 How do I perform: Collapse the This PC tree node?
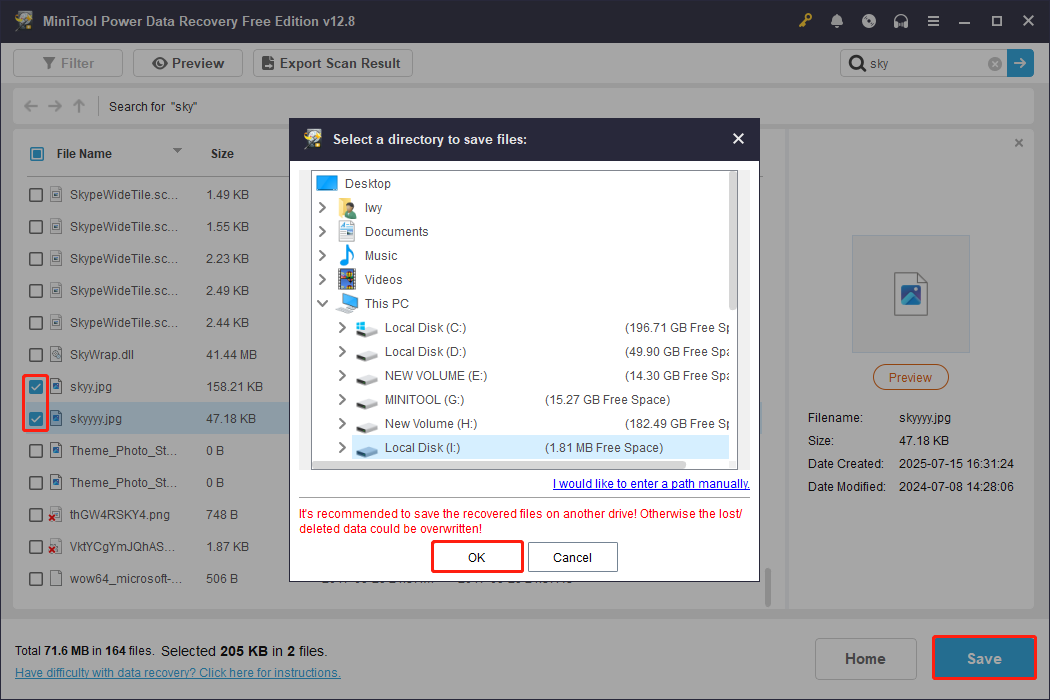tap(322, 303)
